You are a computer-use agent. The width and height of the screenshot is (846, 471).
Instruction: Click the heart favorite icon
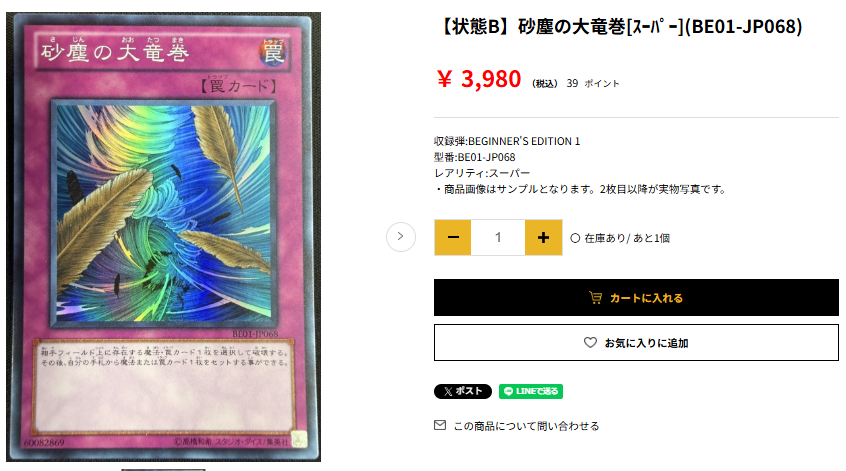pos(590,343)
